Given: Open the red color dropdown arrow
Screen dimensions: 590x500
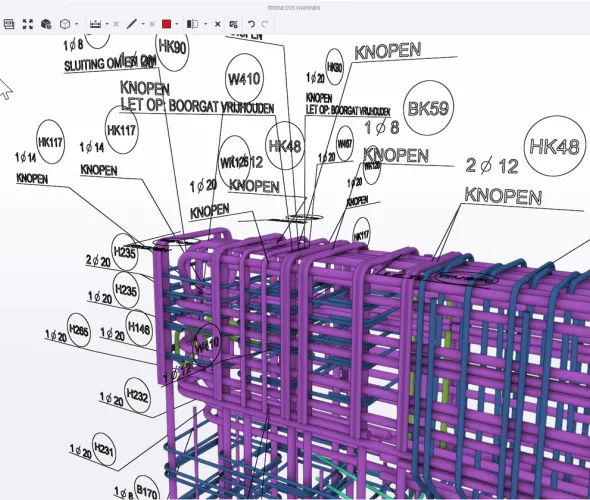Looking at the screenshot, I should tap(177, 24).
